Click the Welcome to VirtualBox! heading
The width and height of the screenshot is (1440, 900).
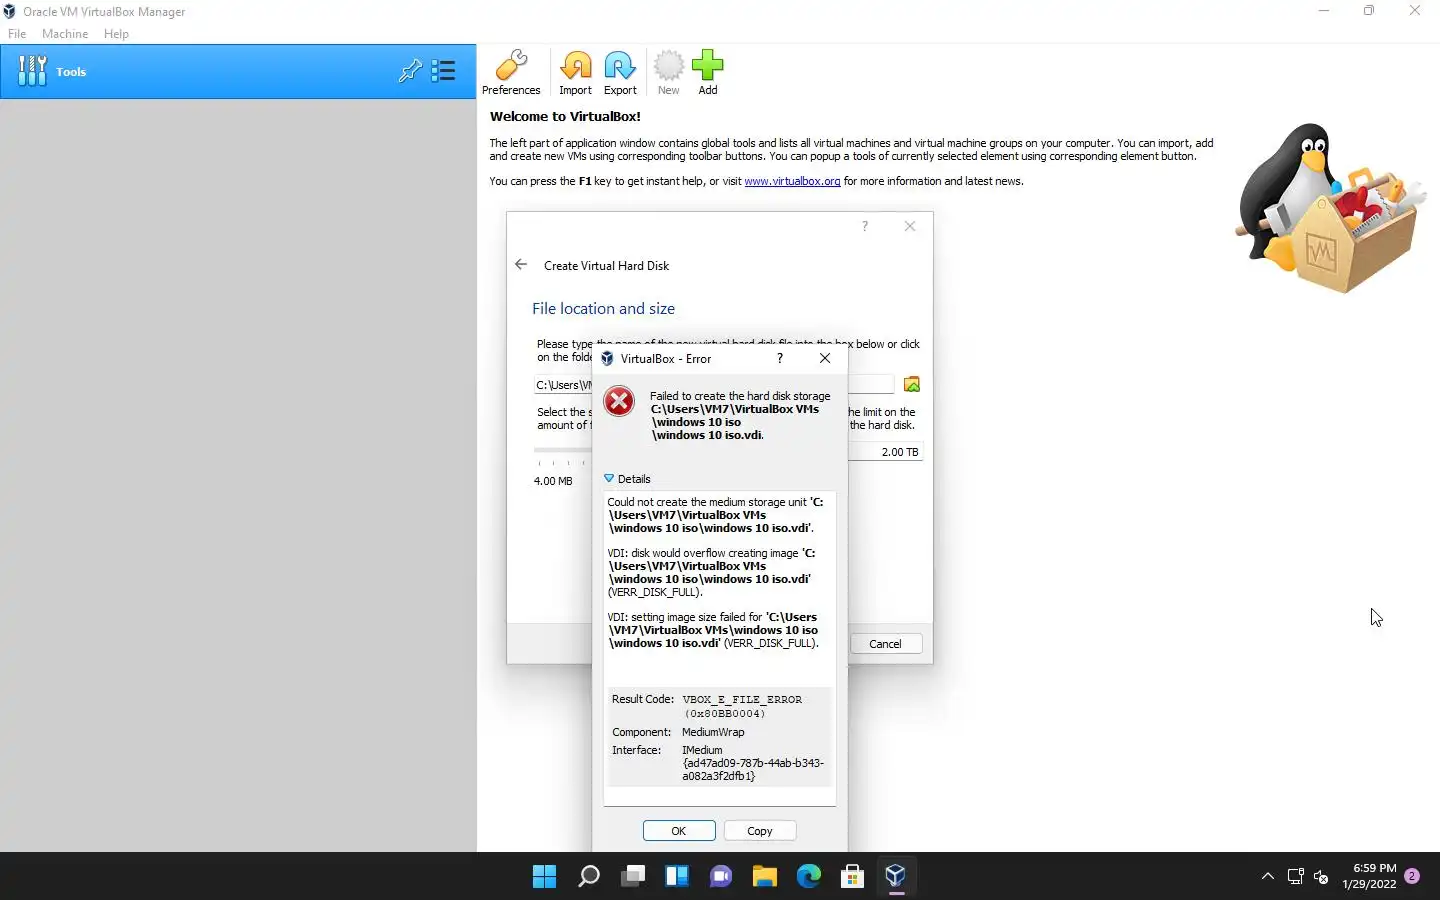tap(565, 116)
